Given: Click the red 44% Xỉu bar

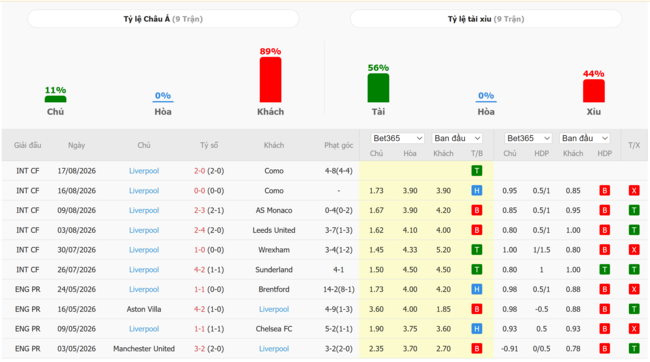Looking at the screenshot, I should click(x=594, y=91).
